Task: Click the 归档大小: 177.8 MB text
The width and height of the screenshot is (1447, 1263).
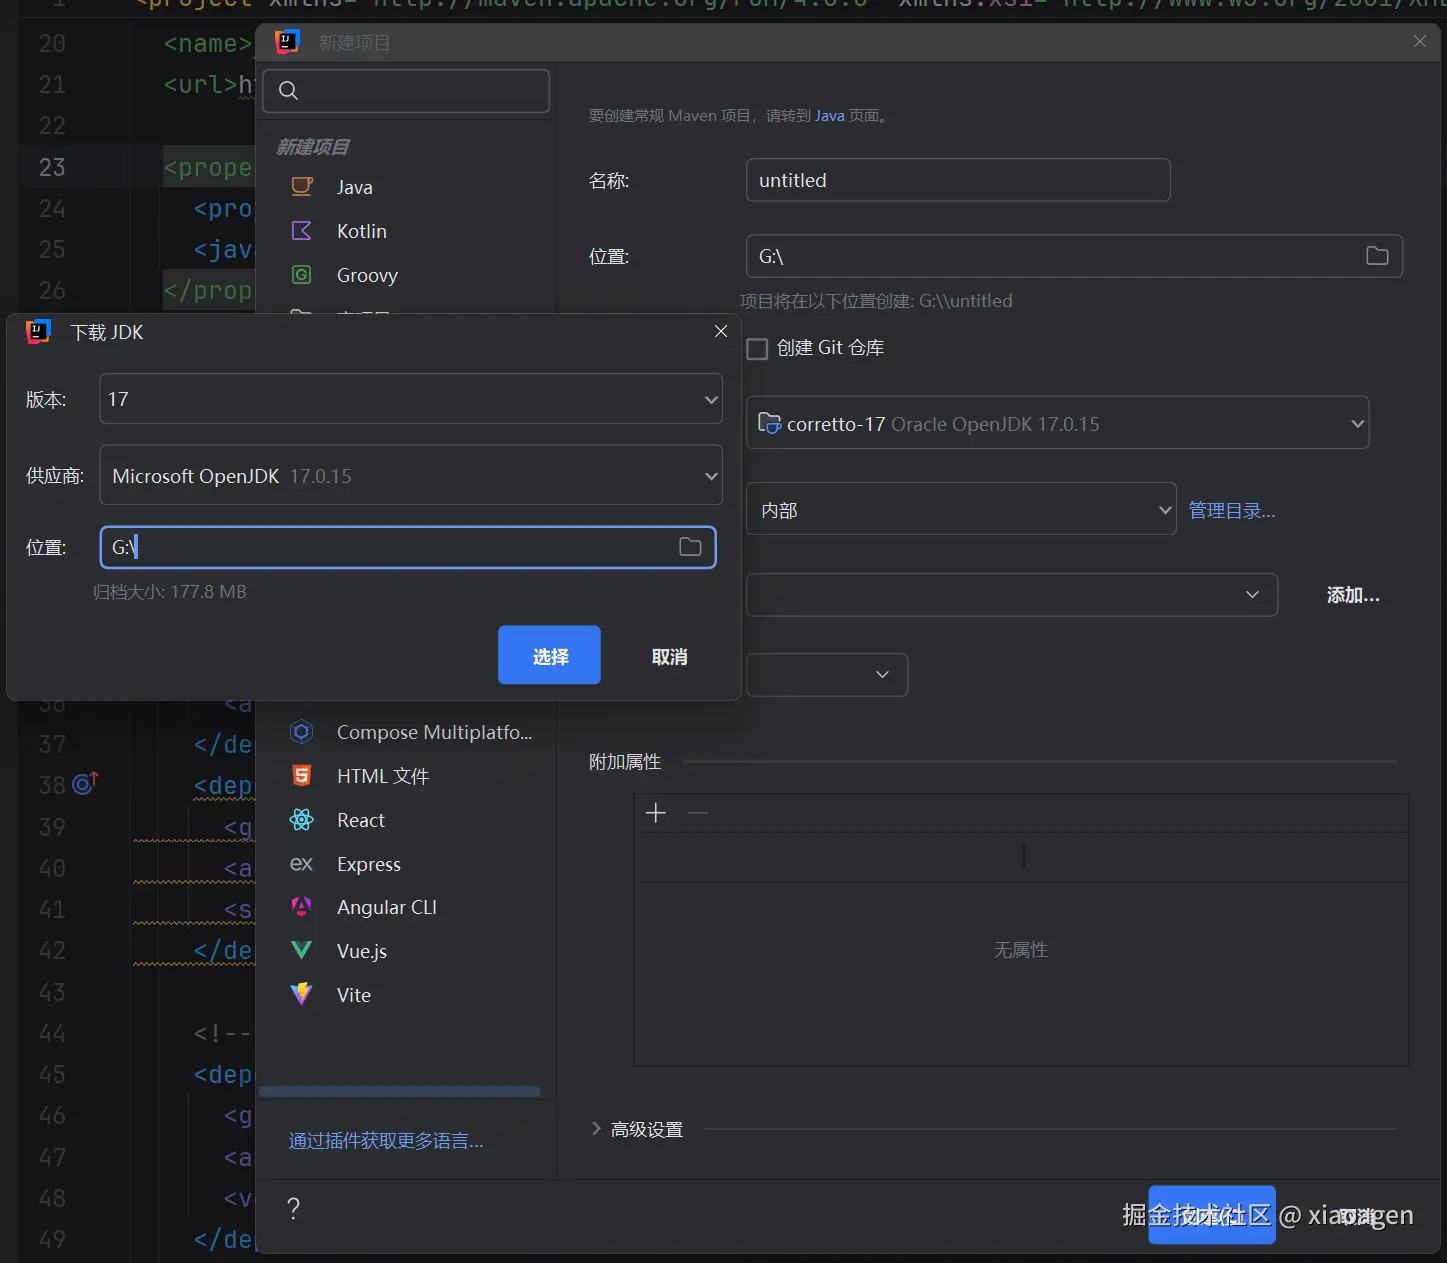Action: (170, 592)
